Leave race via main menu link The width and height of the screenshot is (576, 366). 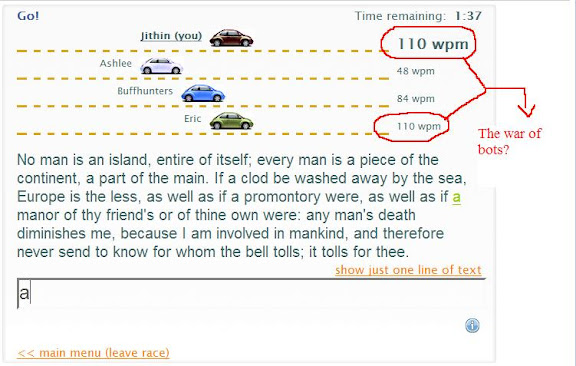point(93,353)
